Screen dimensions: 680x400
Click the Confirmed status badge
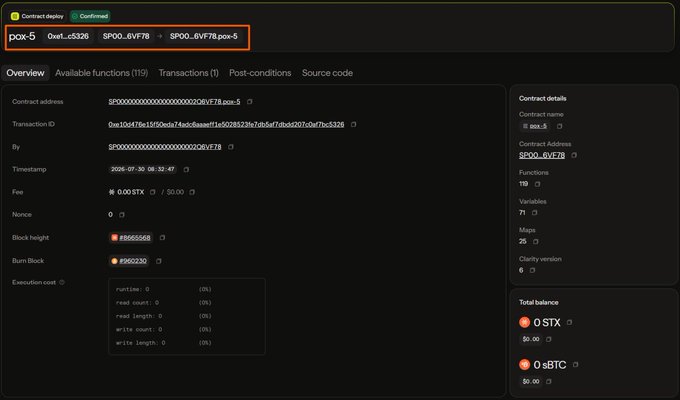90,16
